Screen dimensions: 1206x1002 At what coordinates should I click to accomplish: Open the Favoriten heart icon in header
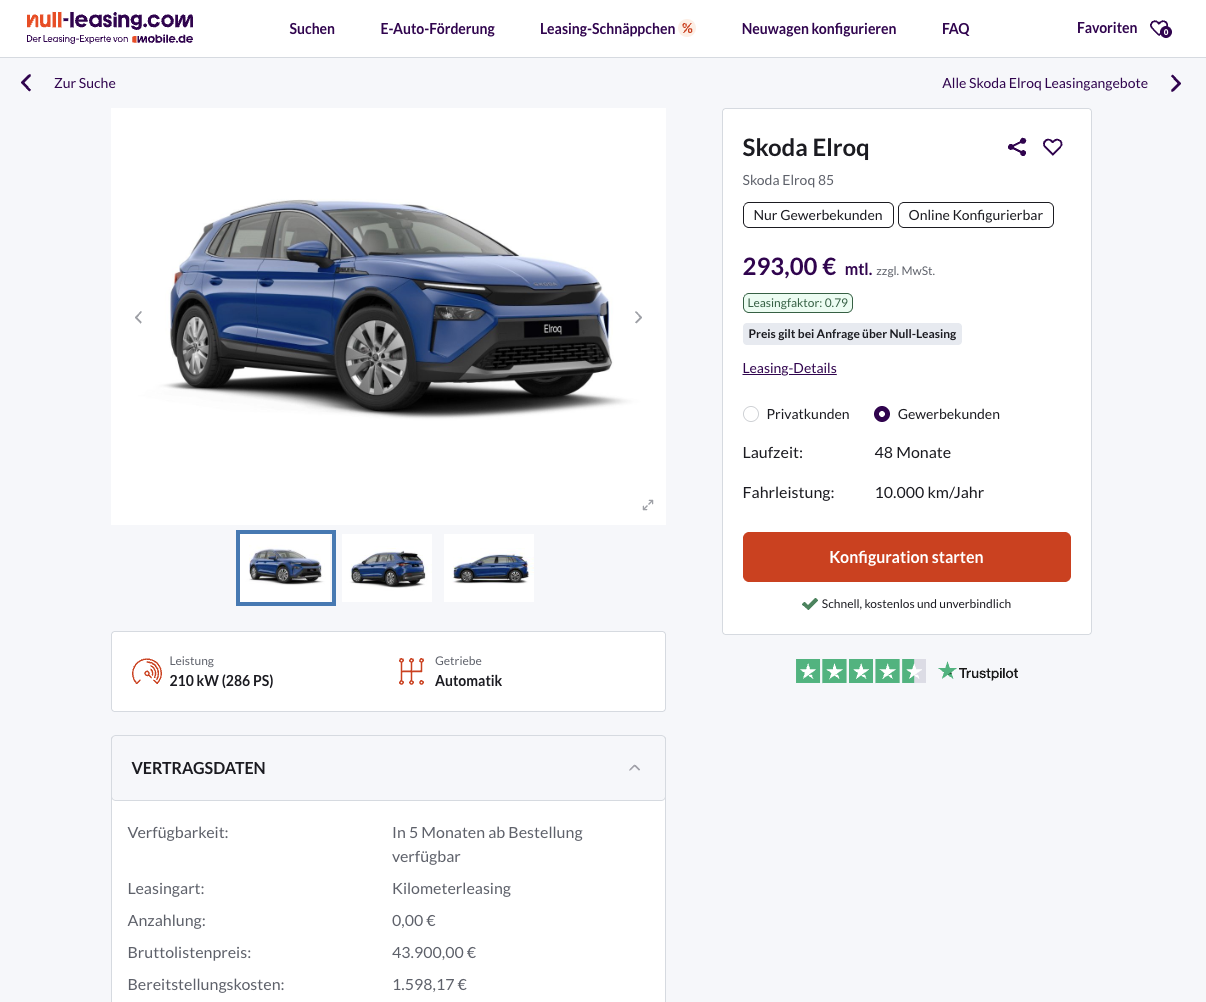coord(1160,29)
